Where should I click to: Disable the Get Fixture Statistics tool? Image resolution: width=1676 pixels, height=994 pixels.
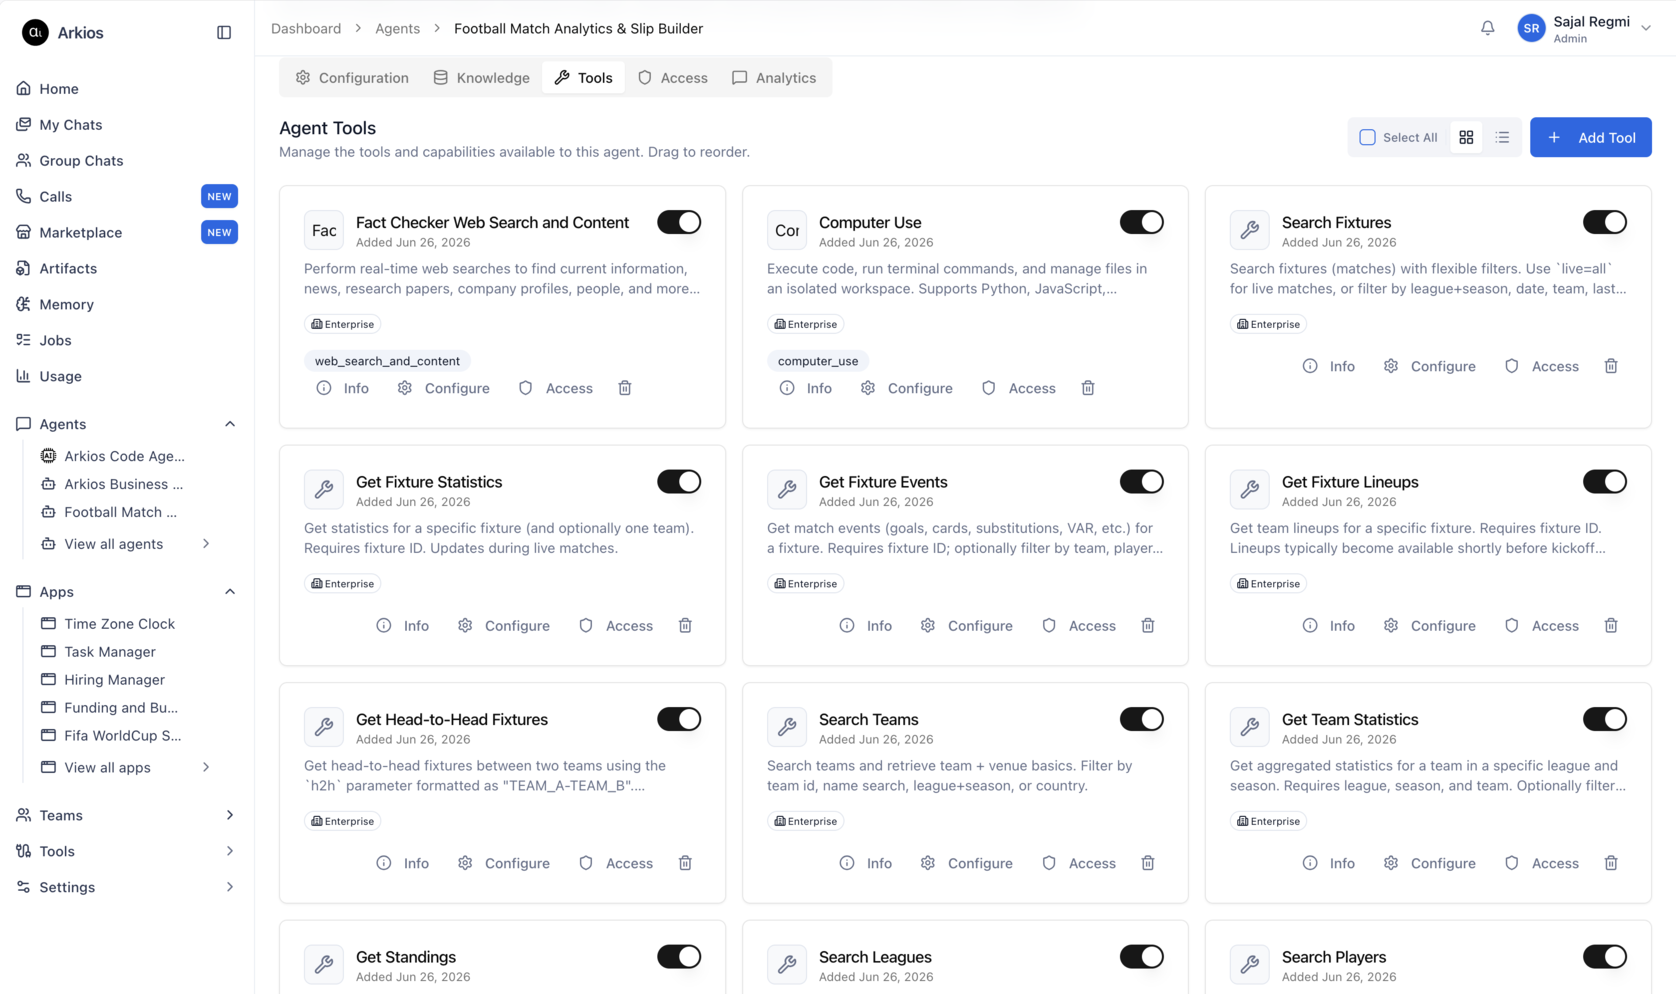[679, 482]
